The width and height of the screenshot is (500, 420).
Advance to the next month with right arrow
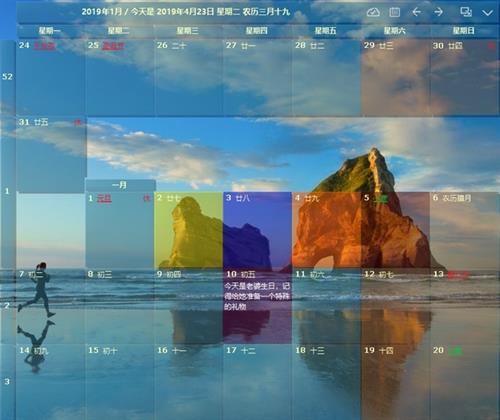click(439, 12)
